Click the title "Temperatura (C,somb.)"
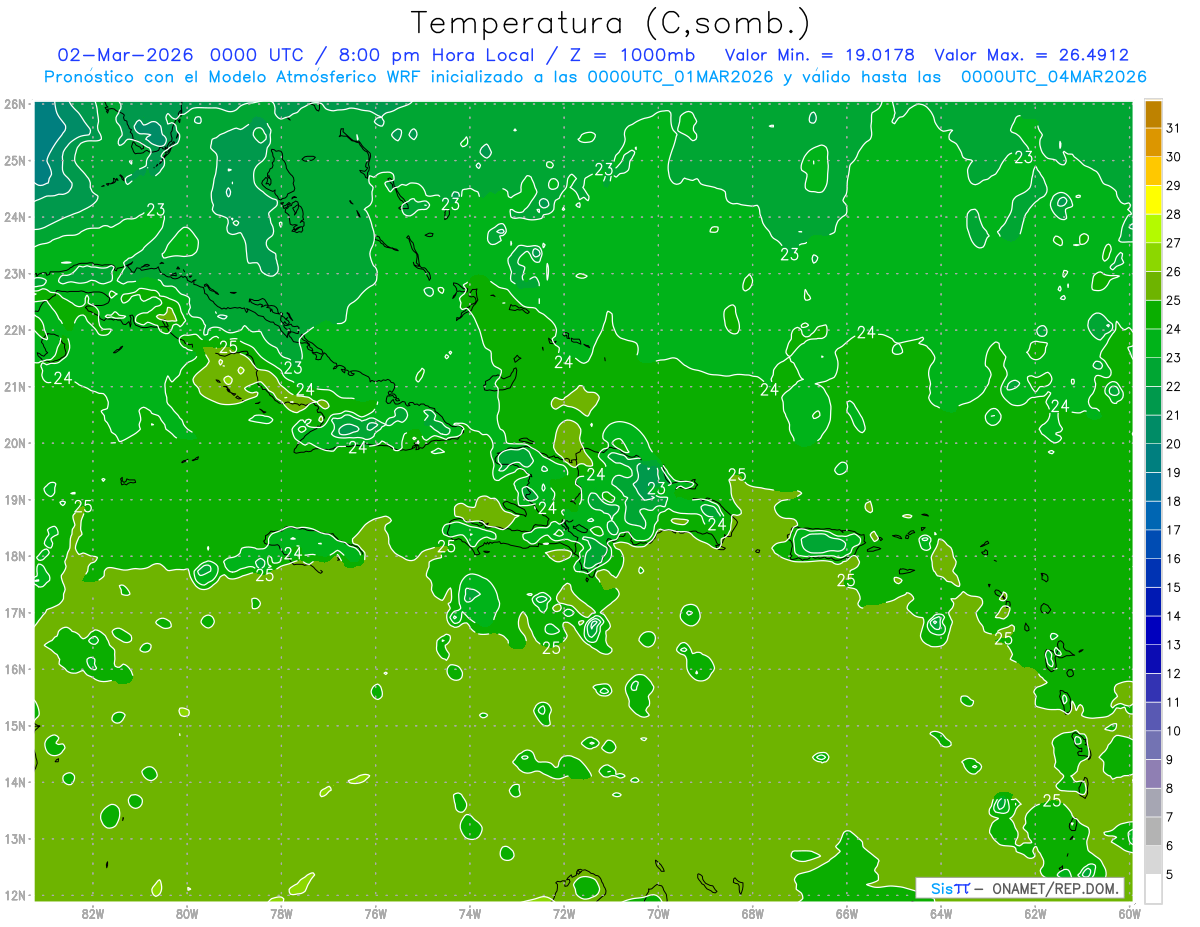 [611, 23]
